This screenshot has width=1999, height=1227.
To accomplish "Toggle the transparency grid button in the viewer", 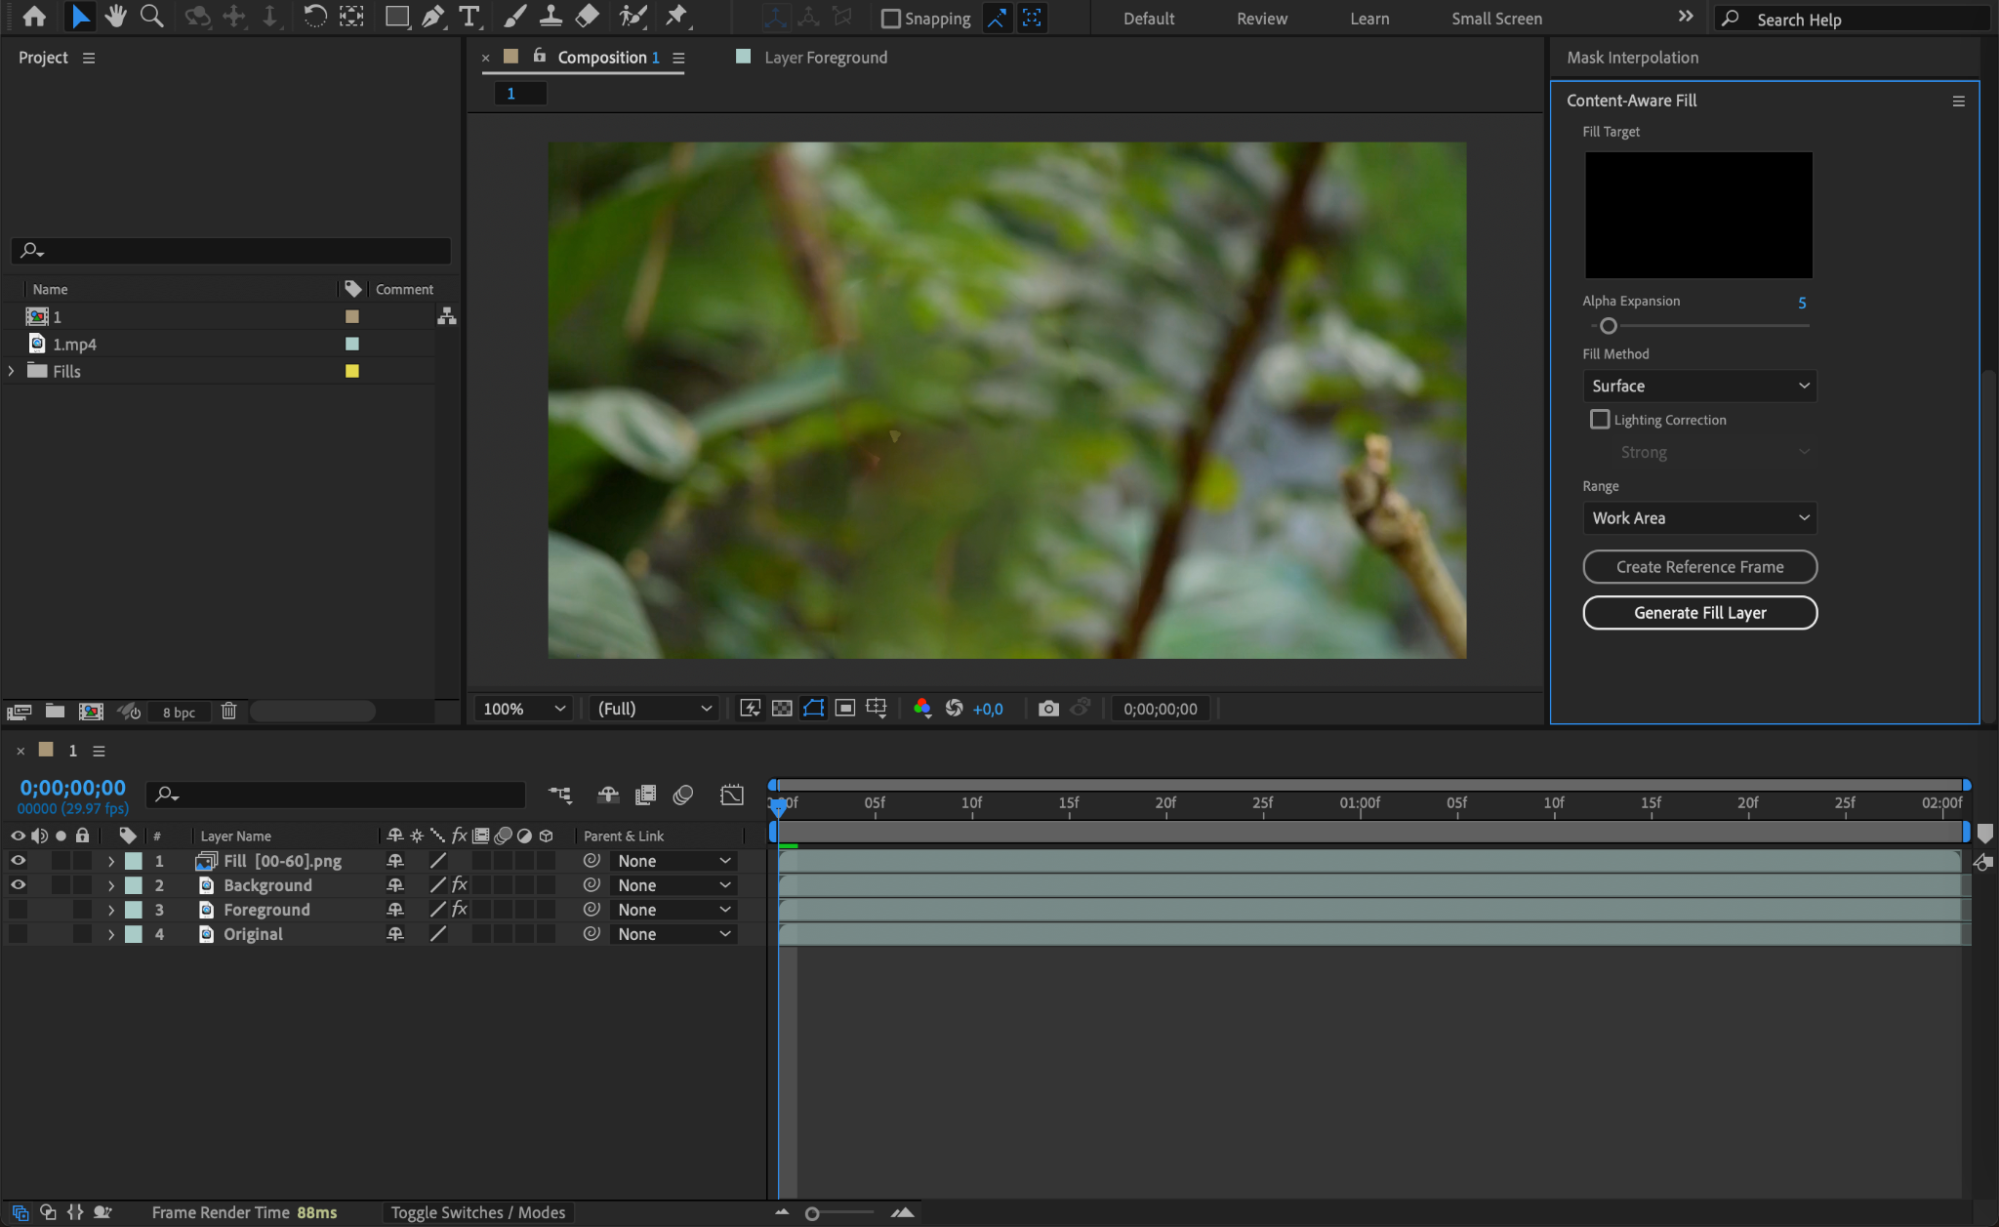I will click(x=782, y=708).
